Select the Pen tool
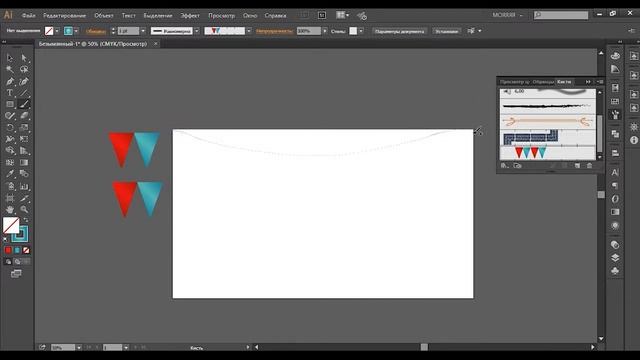Viewport: 640px width, 360px height. coord(10,81)
